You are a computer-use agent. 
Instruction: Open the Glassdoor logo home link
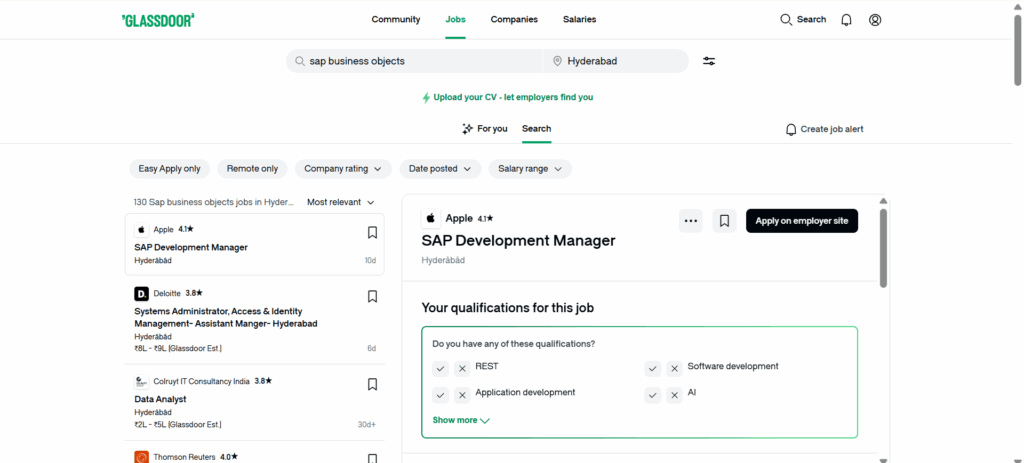tap(158, 20)
